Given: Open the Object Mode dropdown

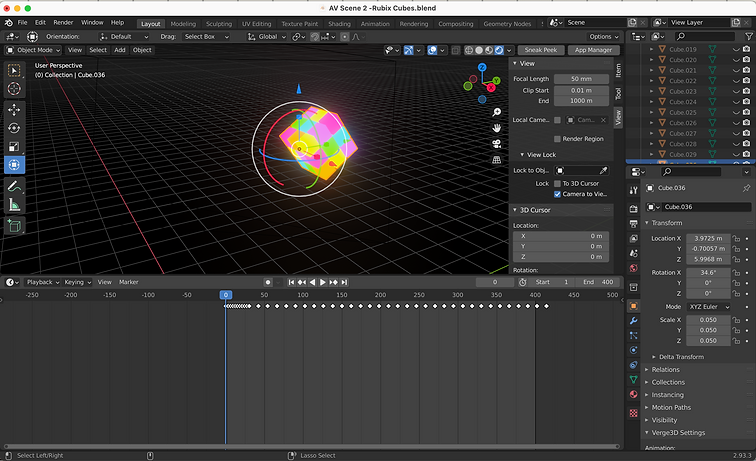Looking at the screenshot, I should (33, 50).
